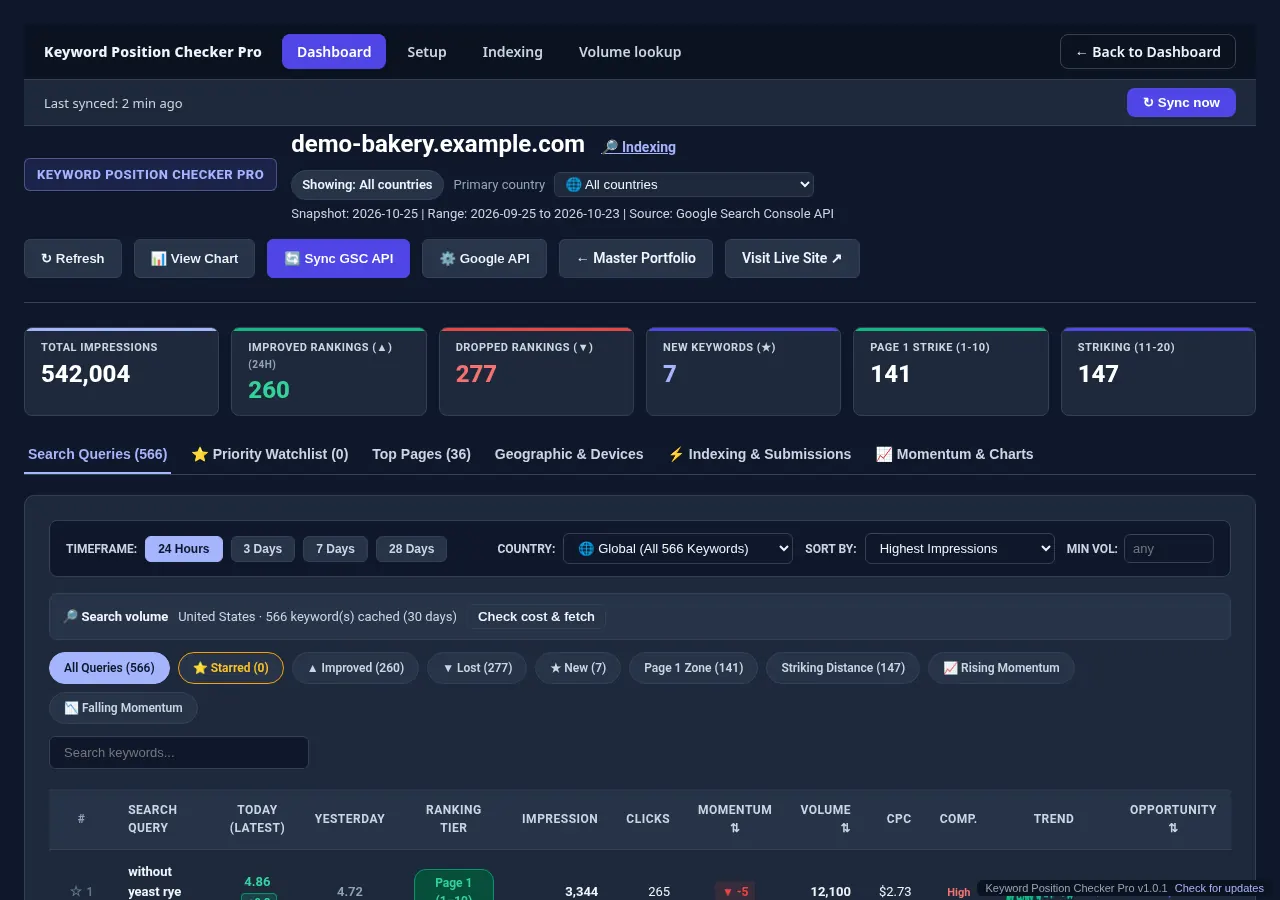Open the Indexing nav tab

pyautogui.click(x=512, y=52)
